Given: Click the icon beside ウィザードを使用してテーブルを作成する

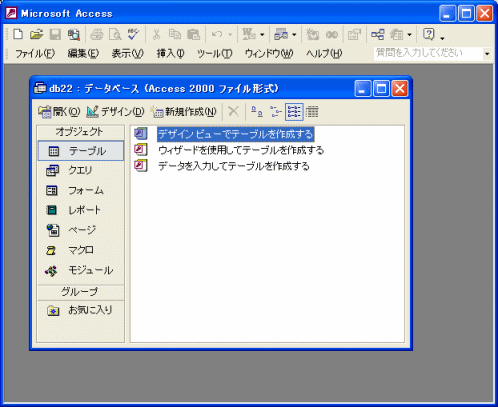Looking at the screenshot, I should point(141,150).
